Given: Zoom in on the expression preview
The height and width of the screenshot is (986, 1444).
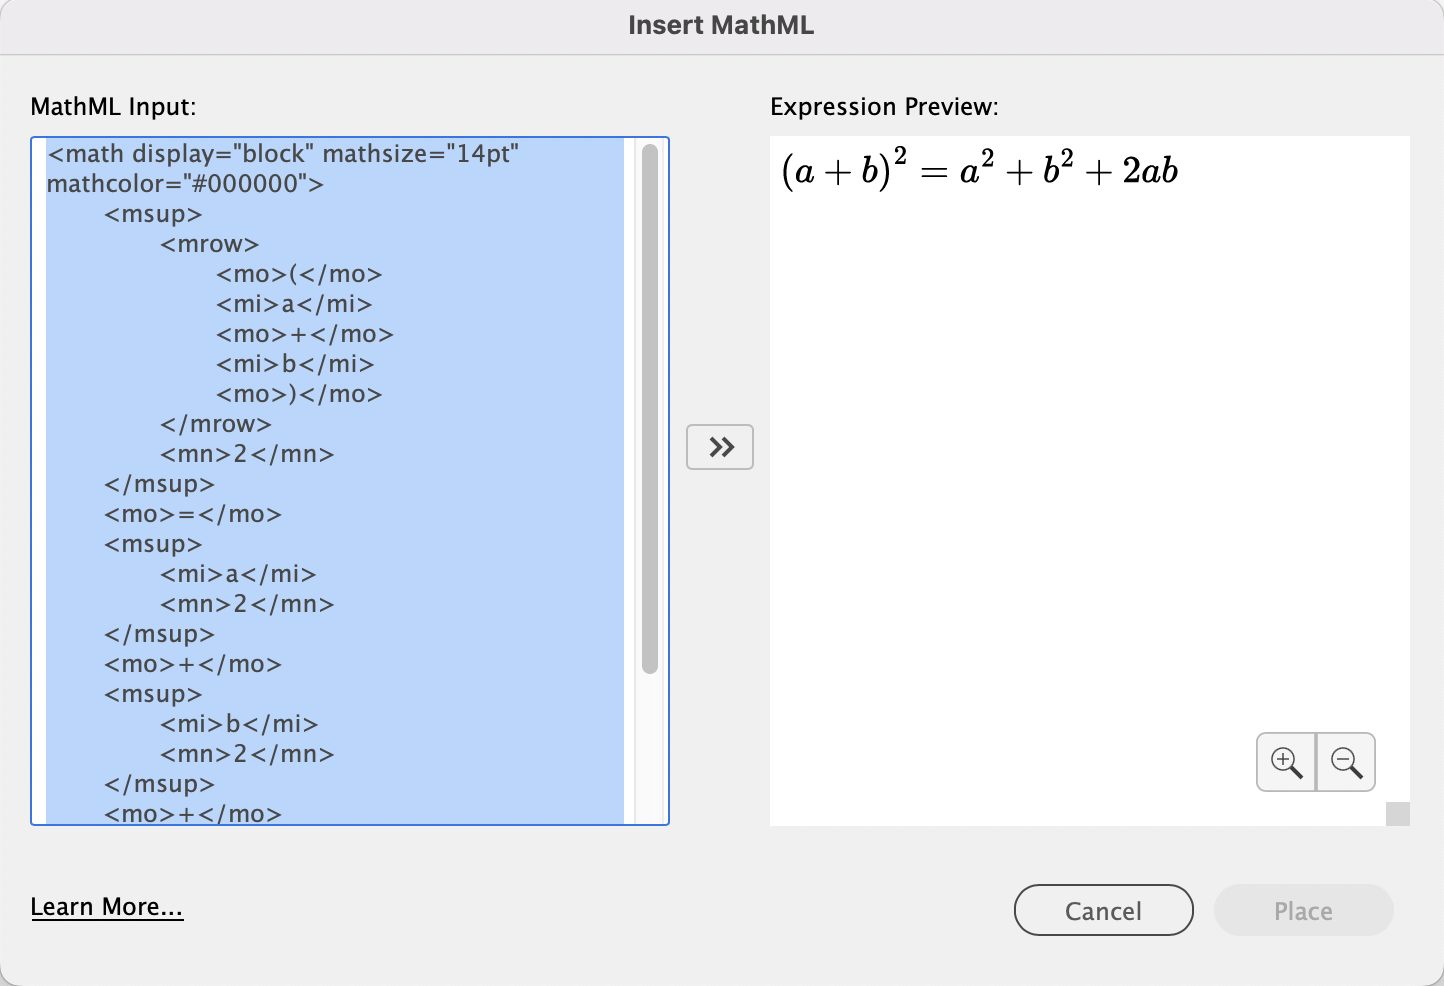Looking at the screenshot, I should click(x=1286, y=762).
